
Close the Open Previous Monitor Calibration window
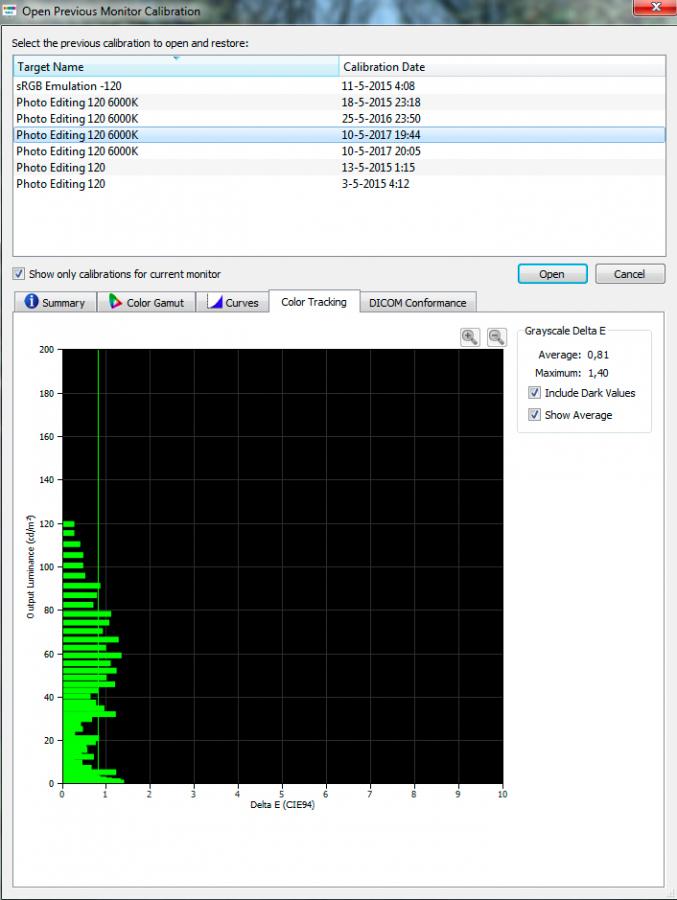click(x=655, y=7)
